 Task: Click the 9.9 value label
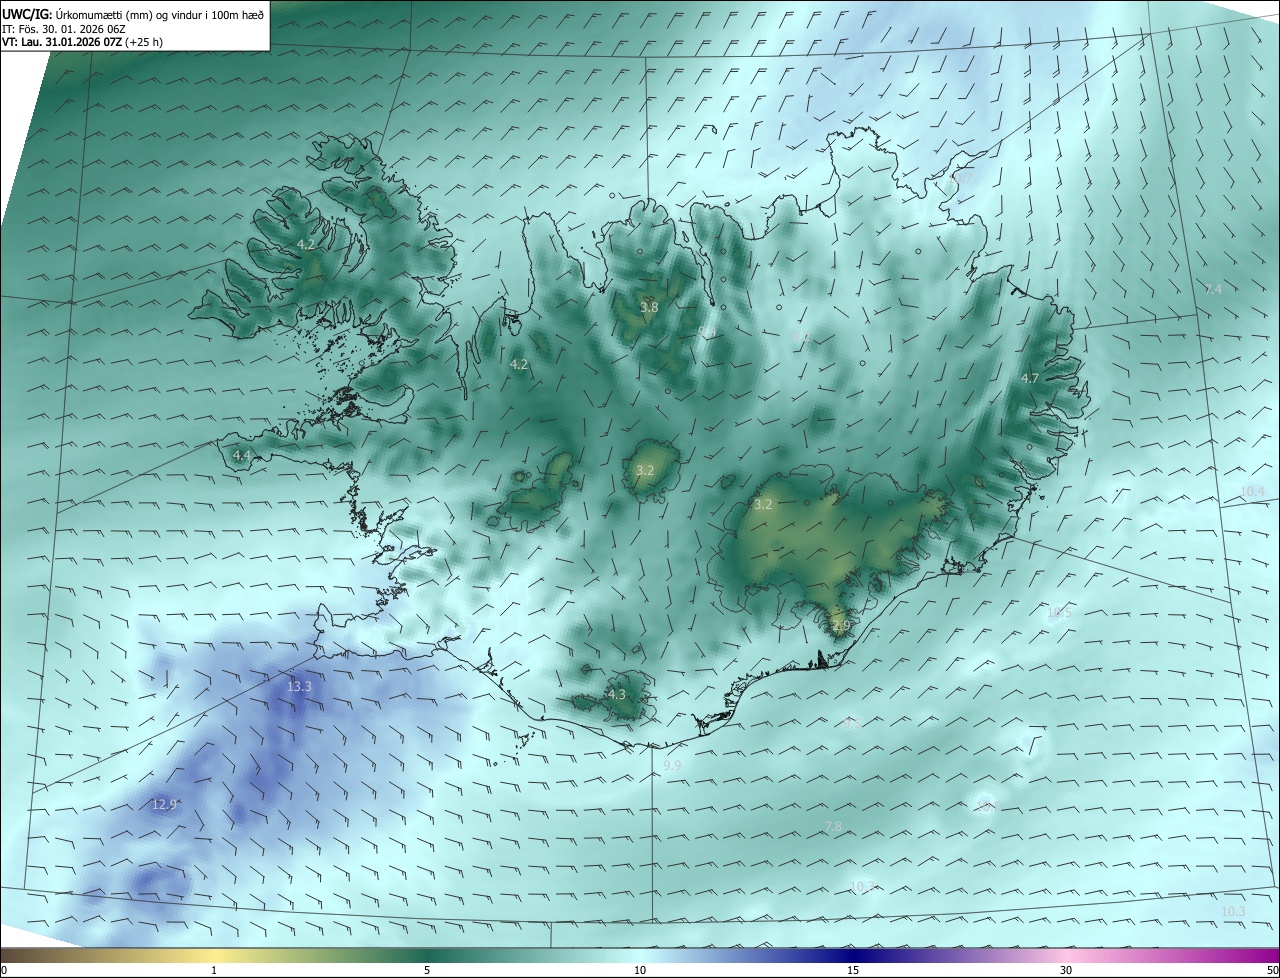pos(672,765)
